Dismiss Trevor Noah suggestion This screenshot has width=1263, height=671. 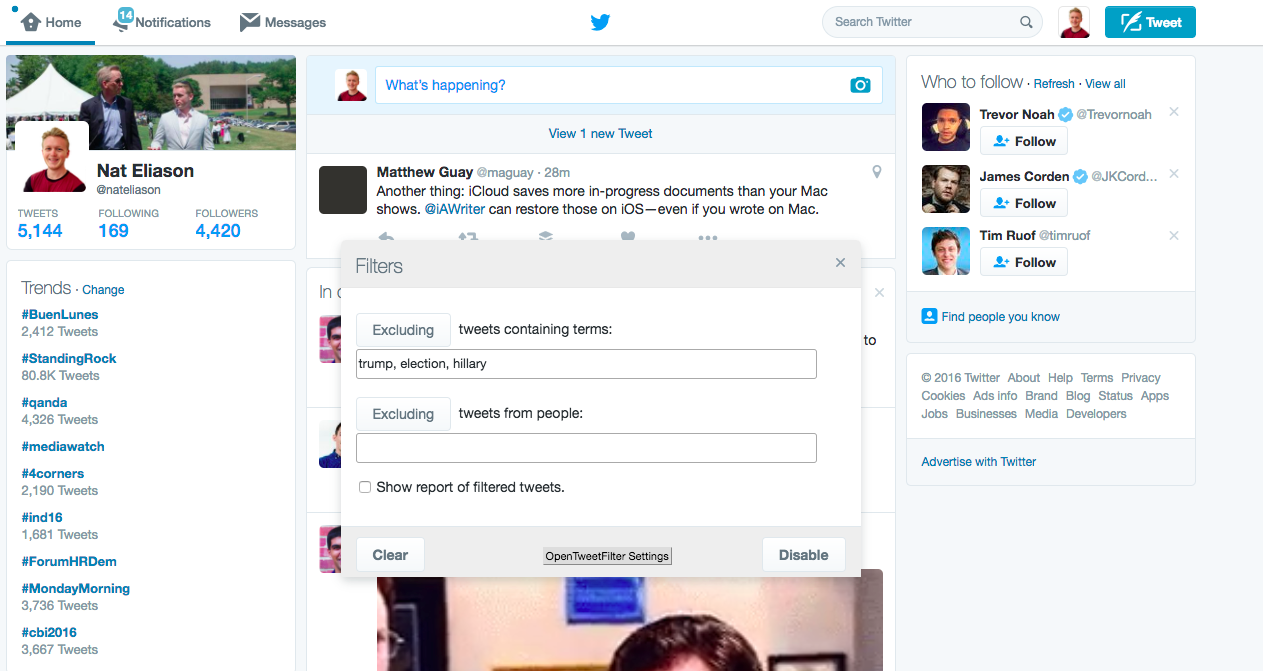point(1174,112)
